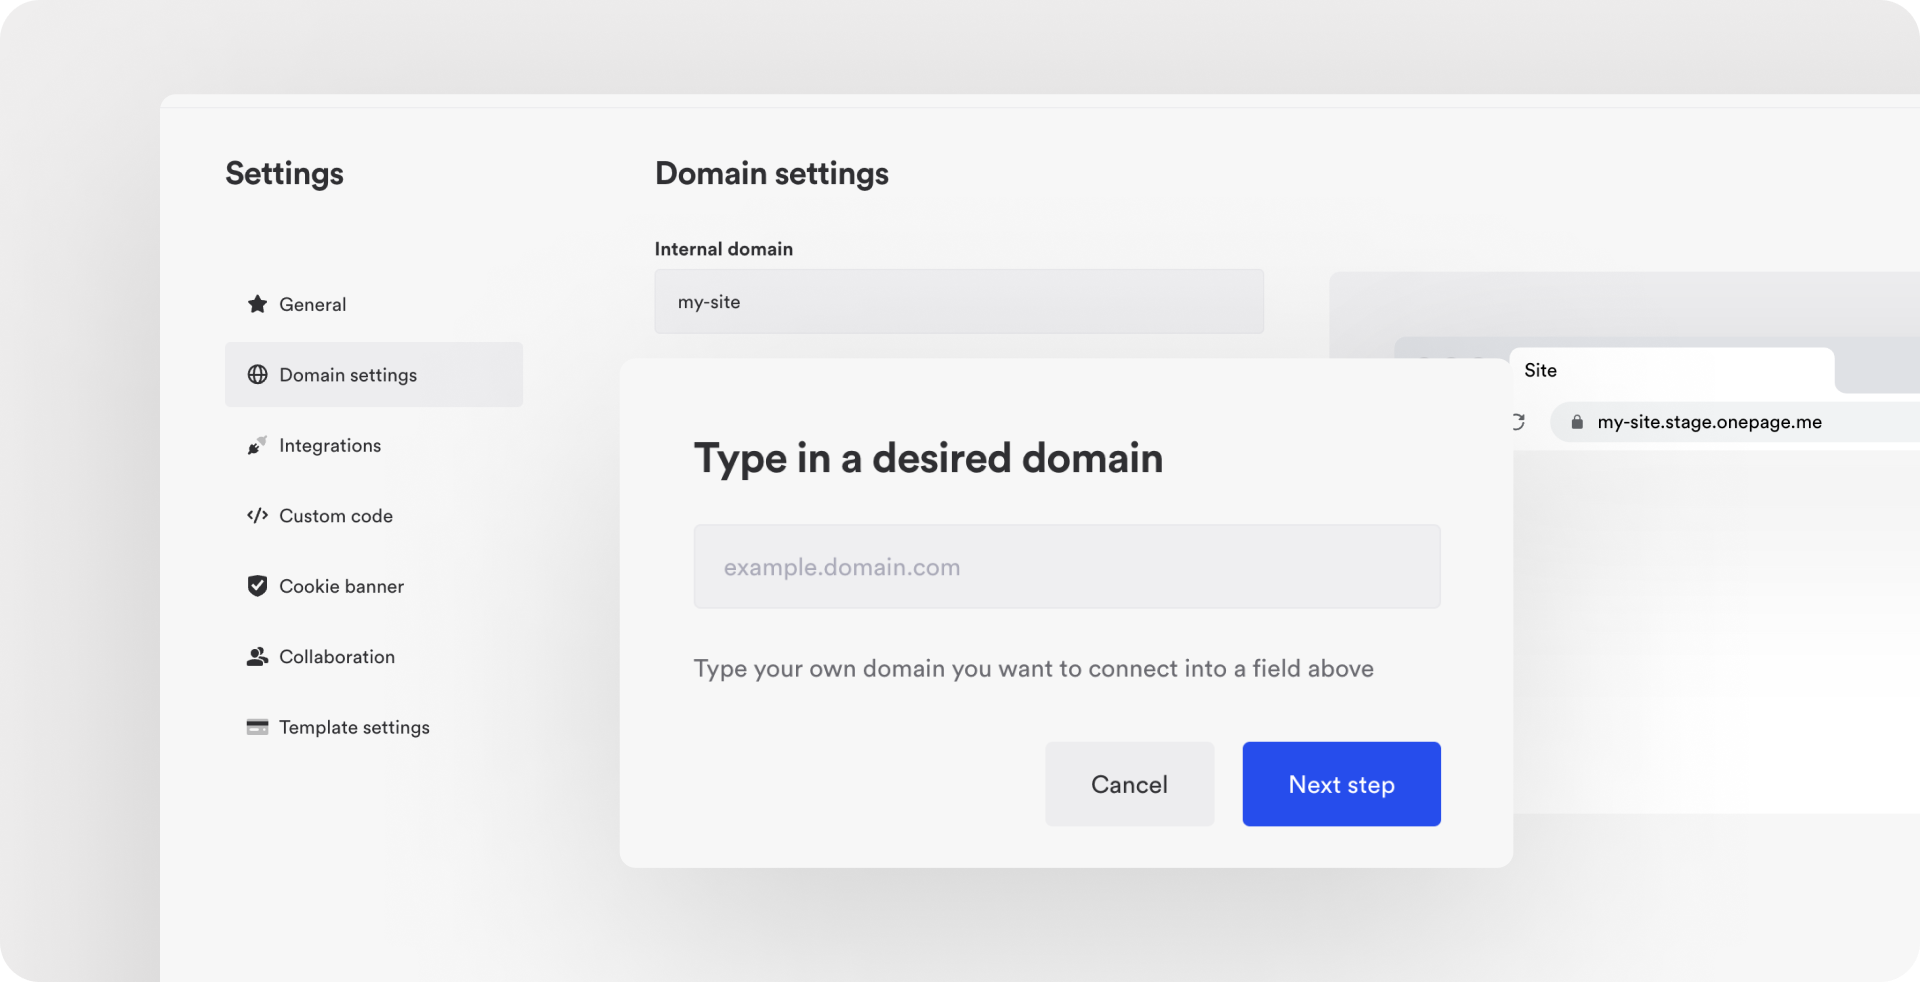Viewport: 1920px width, 982px height.
Task: Cancel the desired domain dialog
Action: click(x=1129, y=784)
